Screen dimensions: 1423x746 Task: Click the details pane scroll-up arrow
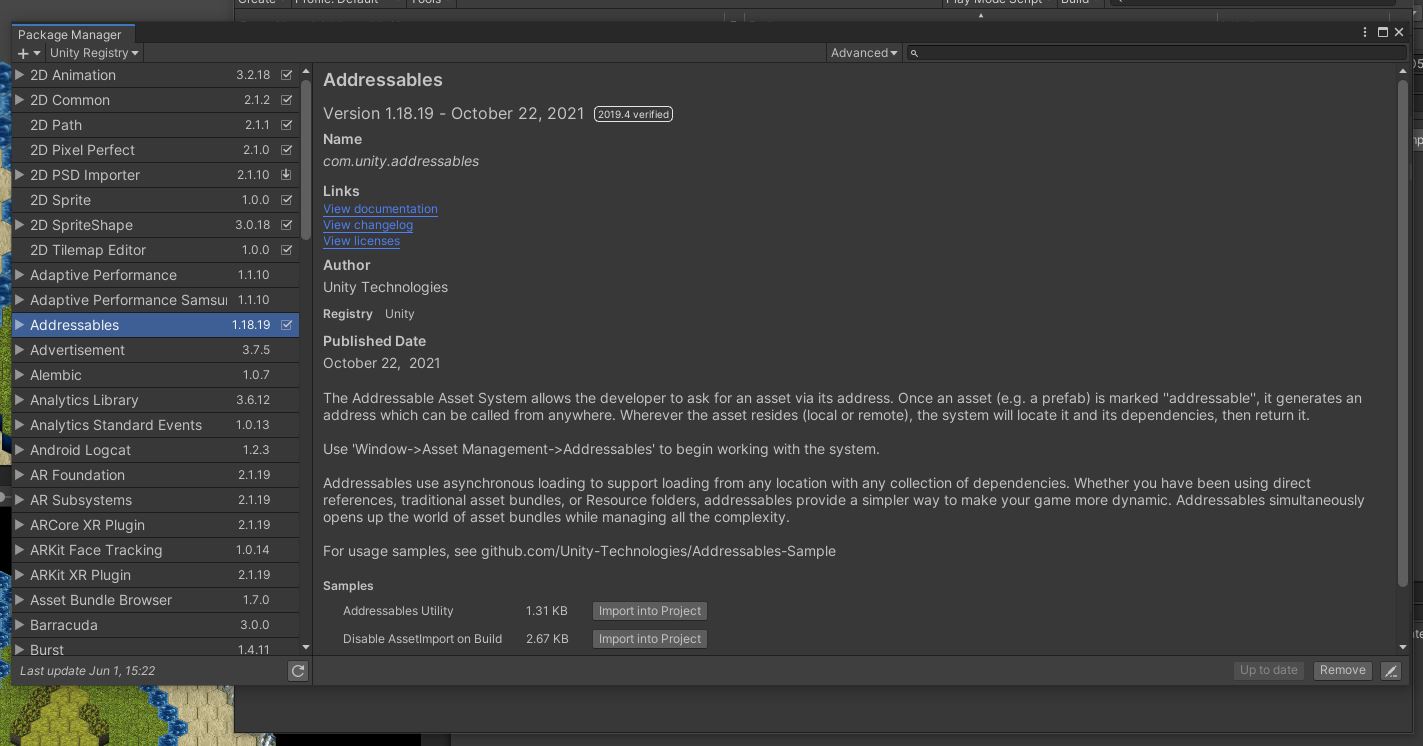tap(1403, 72)
